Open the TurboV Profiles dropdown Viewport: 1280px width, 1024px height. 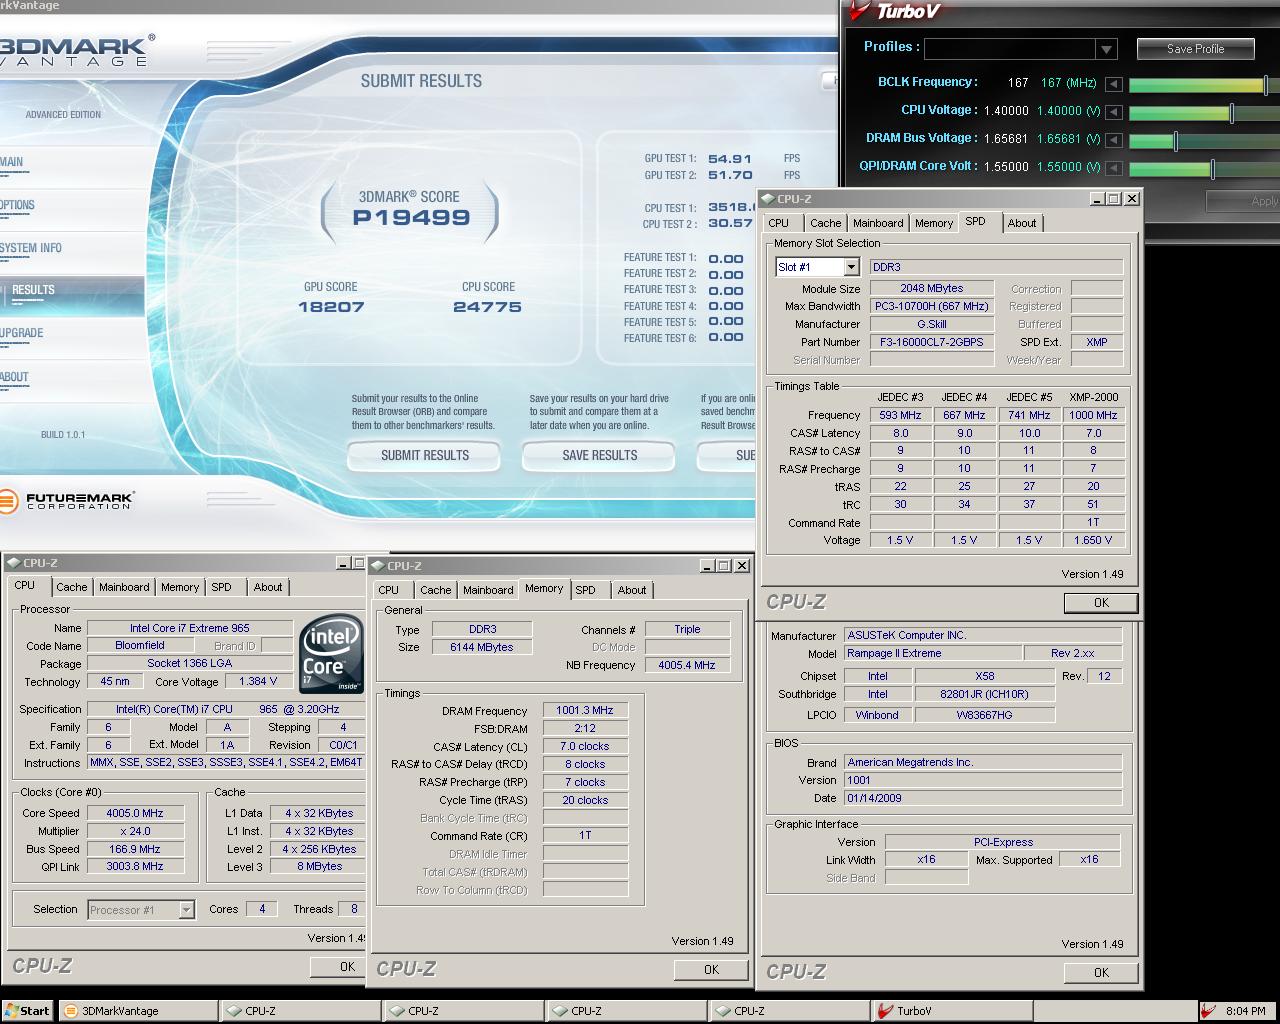pyautogui.click(x=1106, y=49)
